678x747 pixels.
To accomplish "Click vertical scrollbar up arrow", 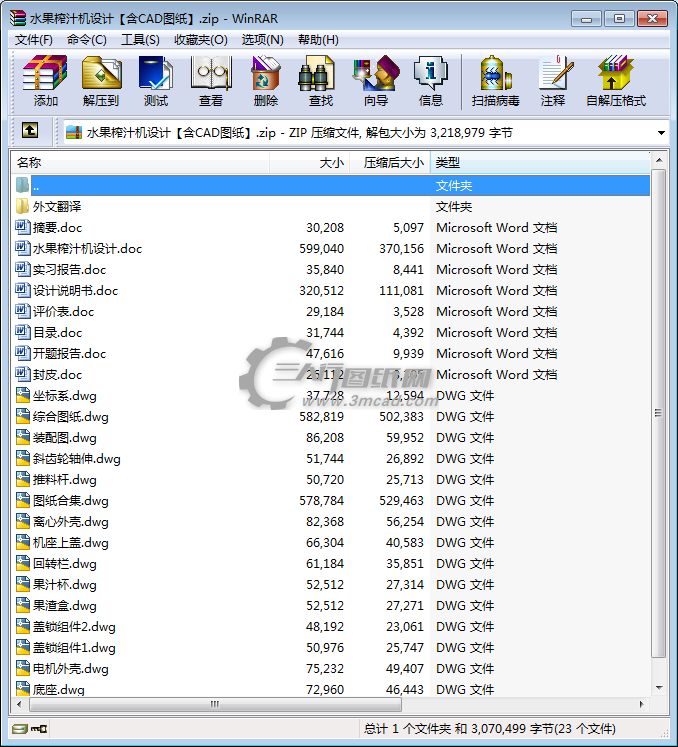I will [x=659, y=161].
